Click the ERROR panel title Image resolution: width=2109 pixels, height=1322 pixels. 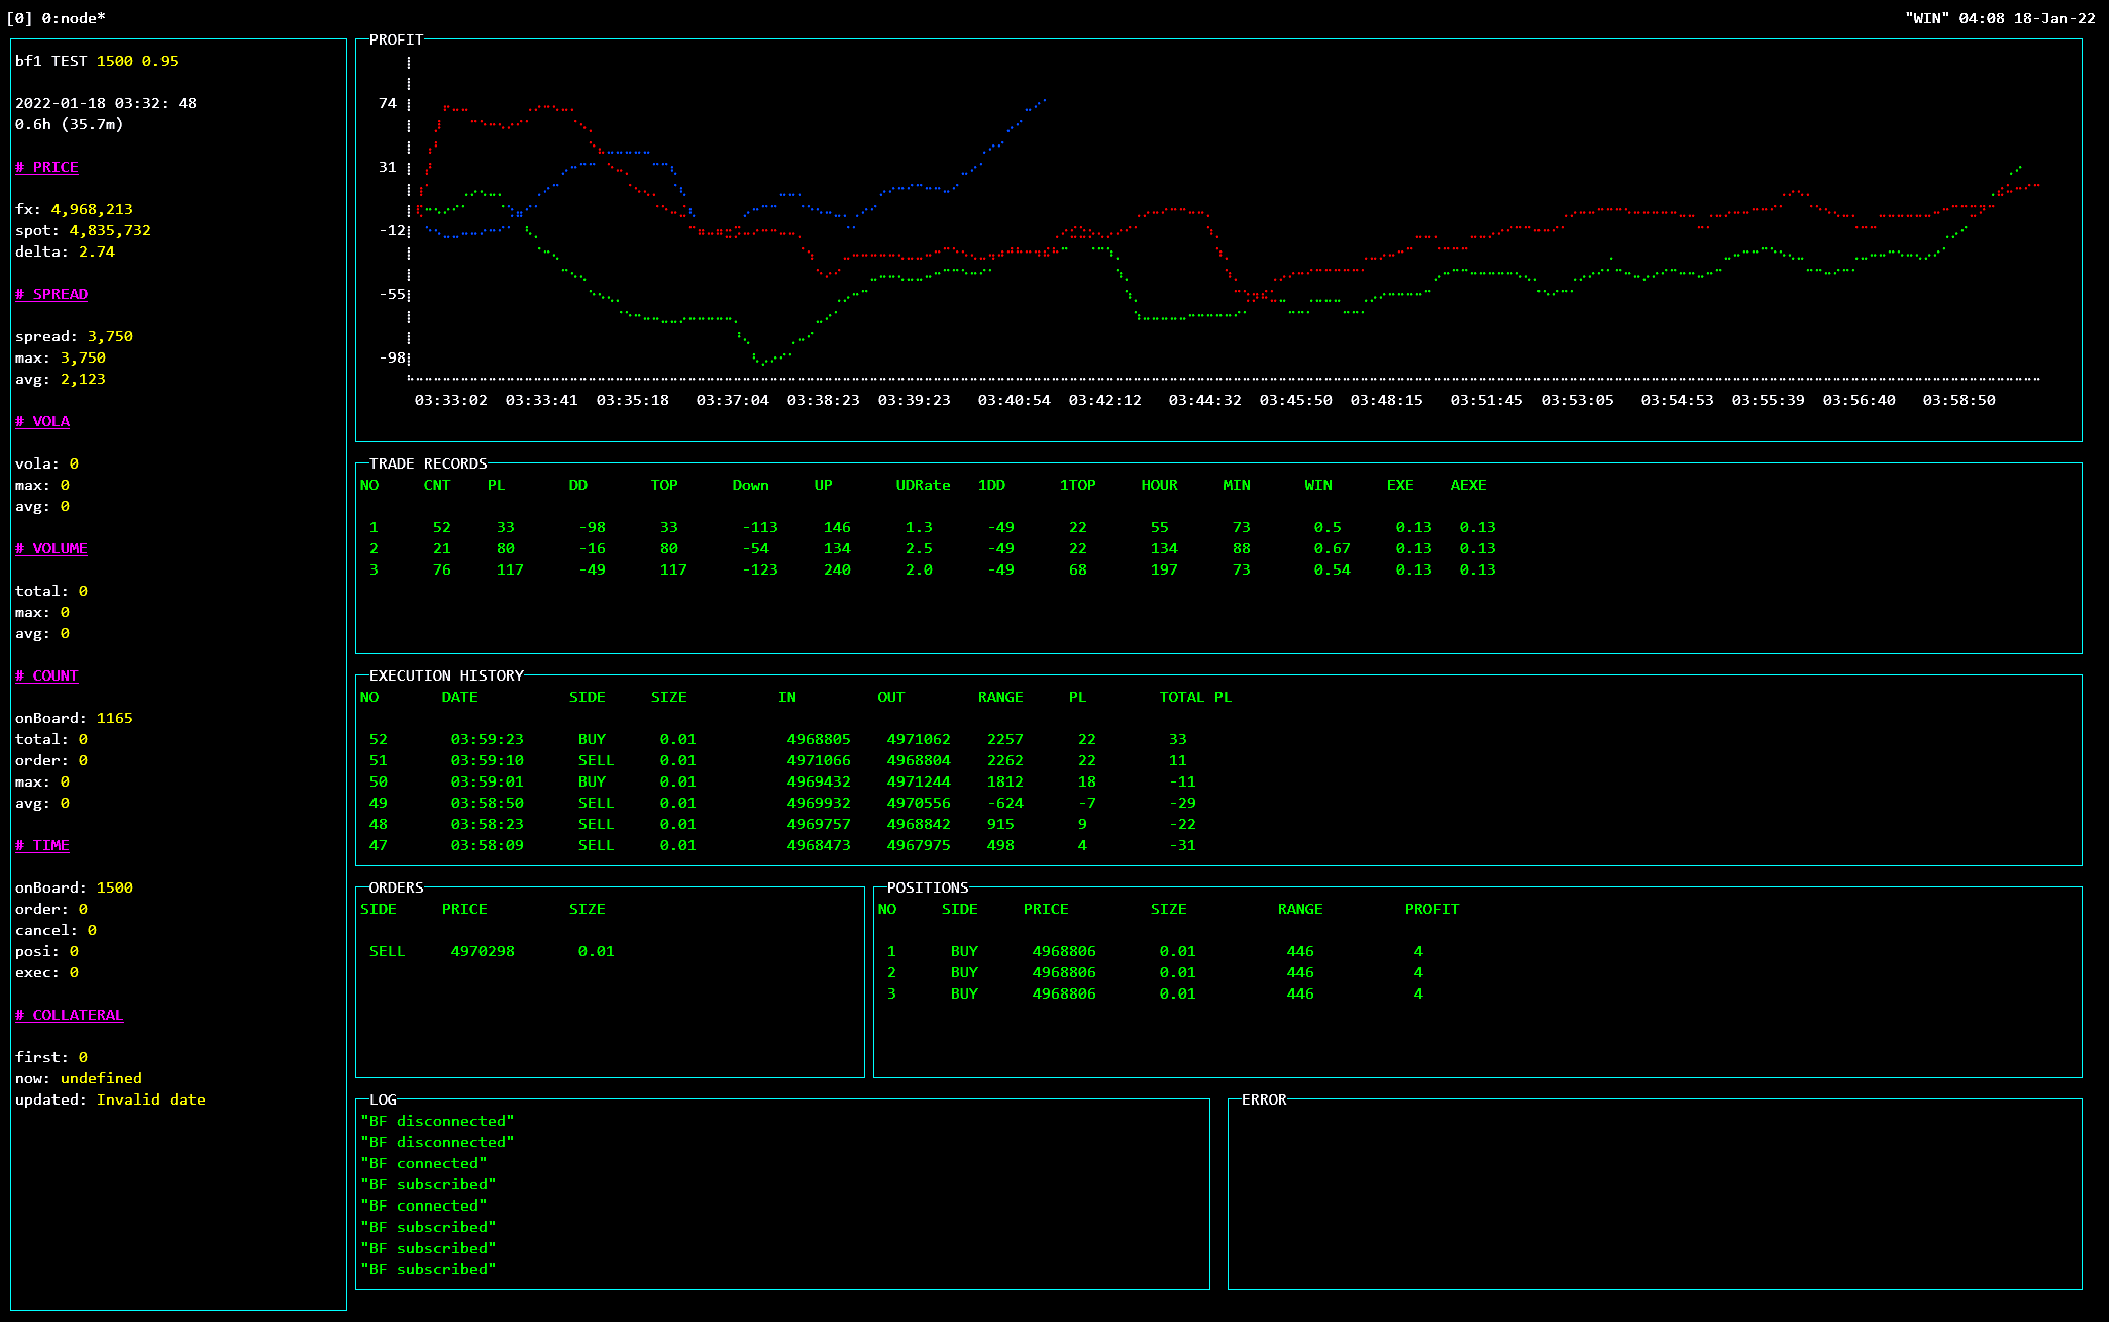point(1264,1100)
